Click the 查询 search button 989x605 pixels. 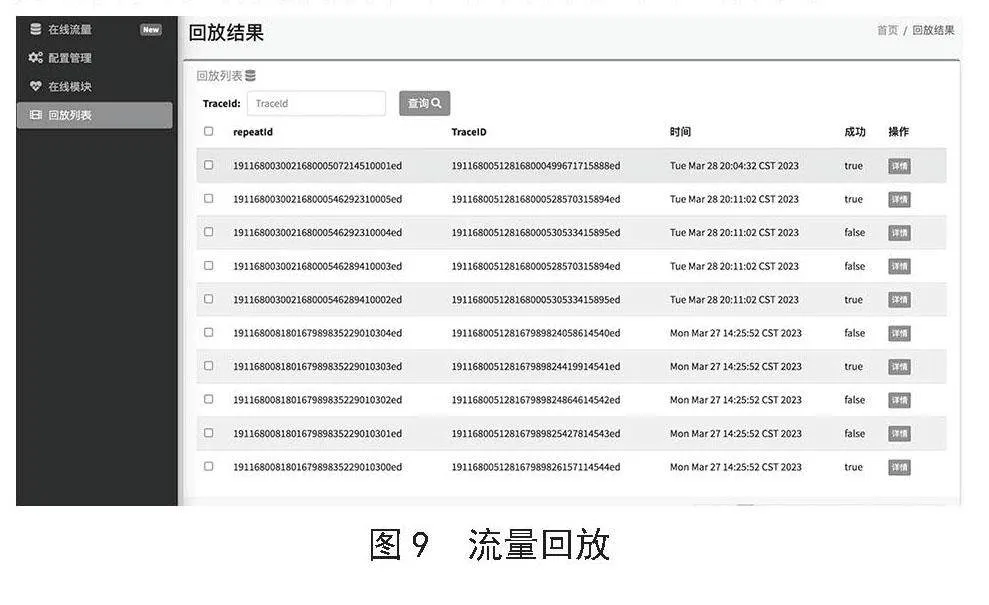point(424,103)
